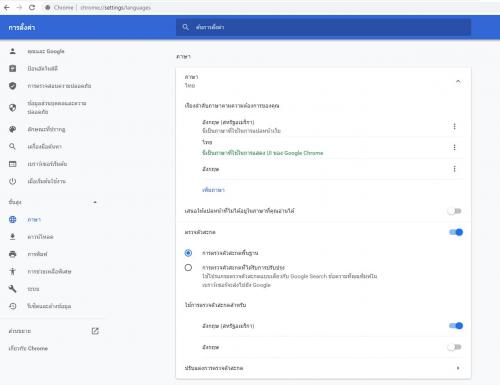
Task: Click the search icon in settings search bar
Action: point(186,27)
